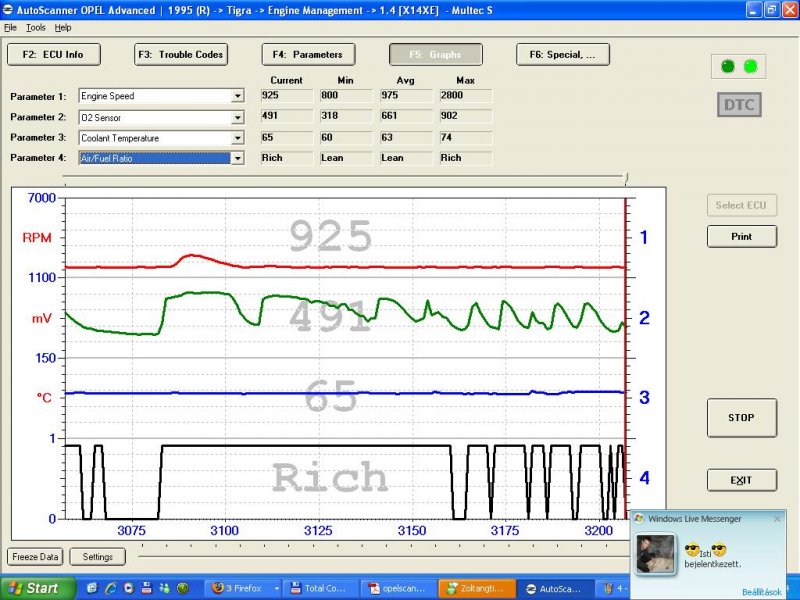Click the RPM axis unit label

coord(37,238)
